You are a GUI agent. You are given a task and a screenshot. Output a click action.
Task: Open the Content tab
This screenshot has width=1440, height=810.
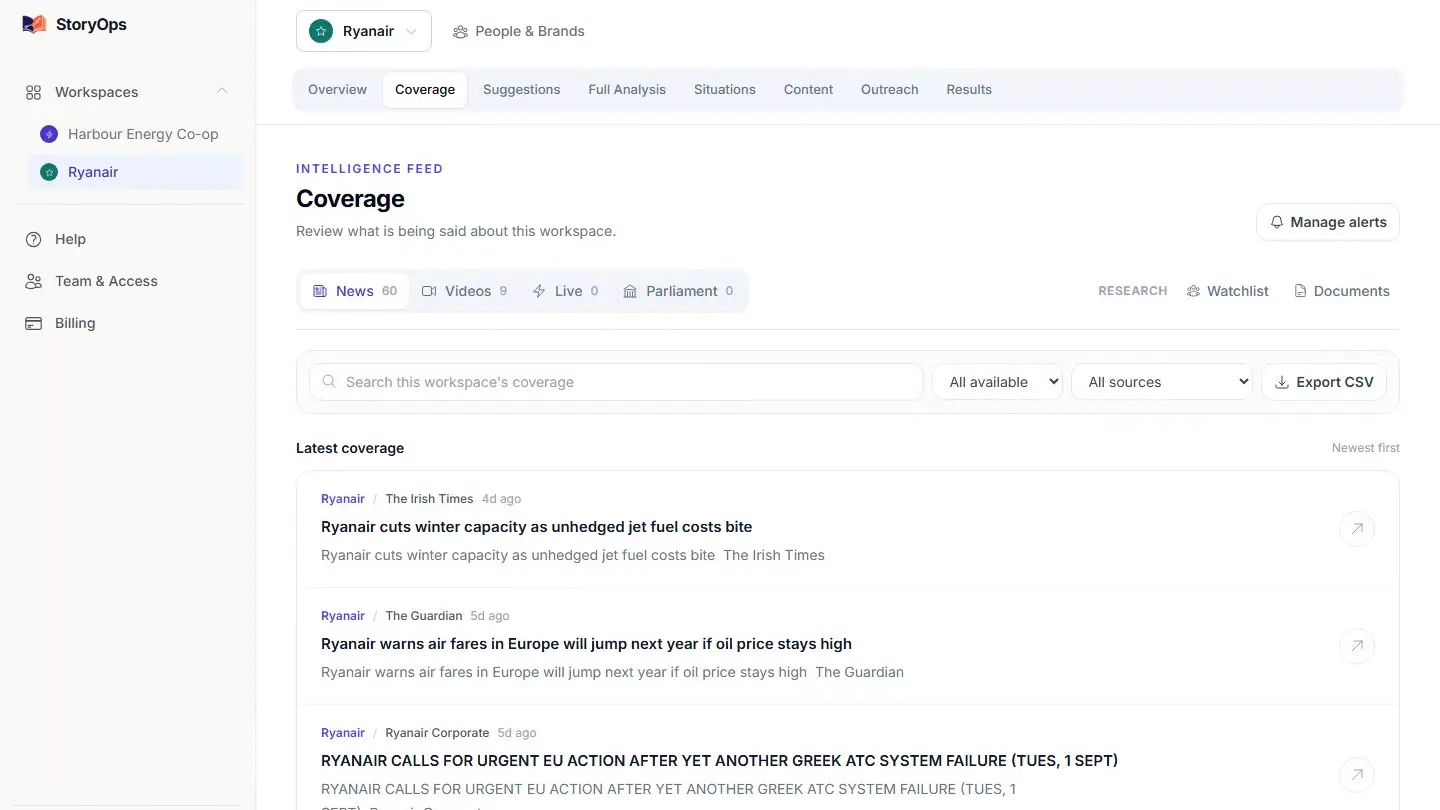coord(808,89)
